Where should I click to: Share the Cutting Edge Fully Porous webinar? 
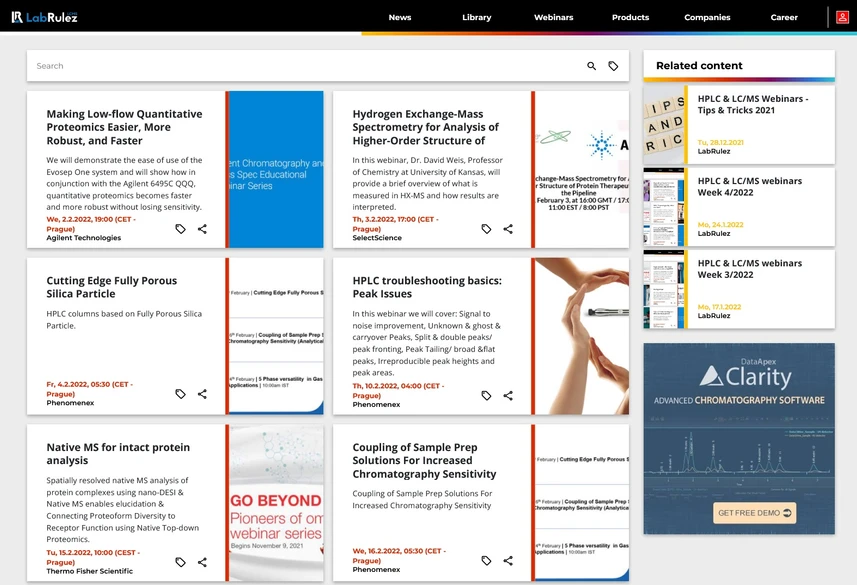tap(202, 394)
